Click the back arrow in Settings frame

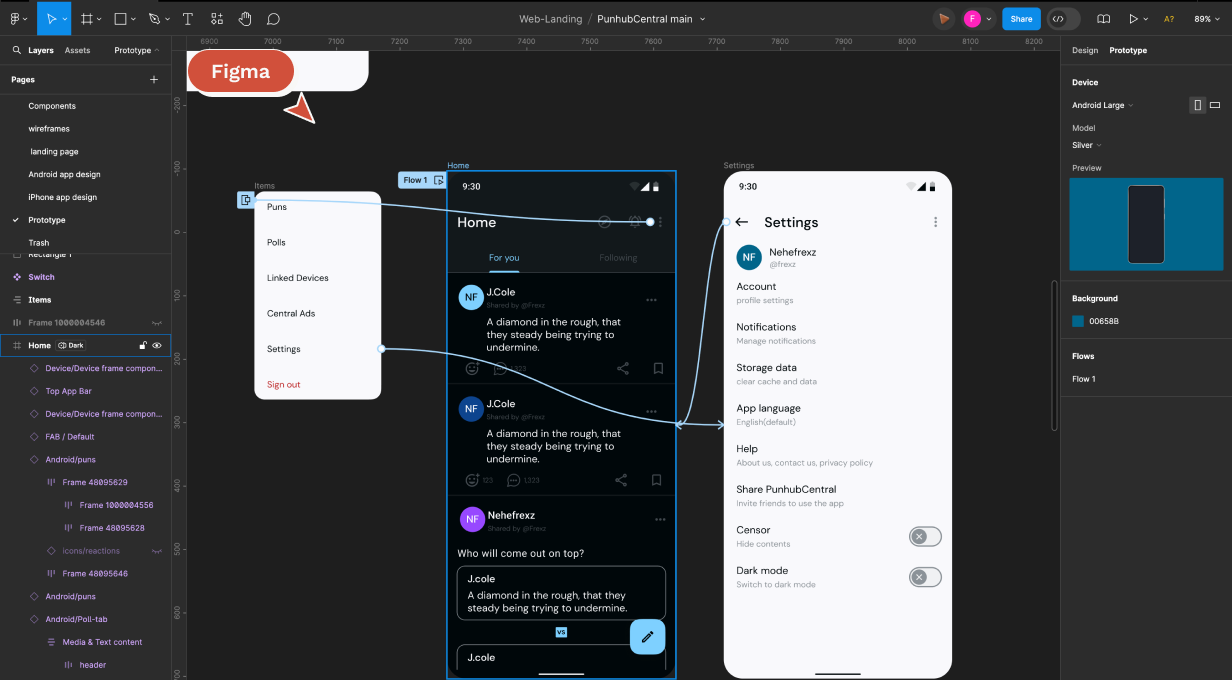tap(741, 222)
